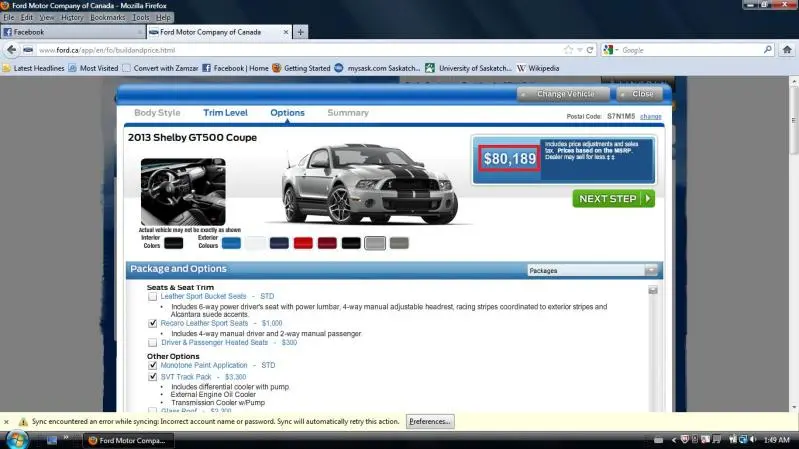This screenshot has width=799, height=449.
Task: Open the Windows Start orb
Action: [16, 439]
